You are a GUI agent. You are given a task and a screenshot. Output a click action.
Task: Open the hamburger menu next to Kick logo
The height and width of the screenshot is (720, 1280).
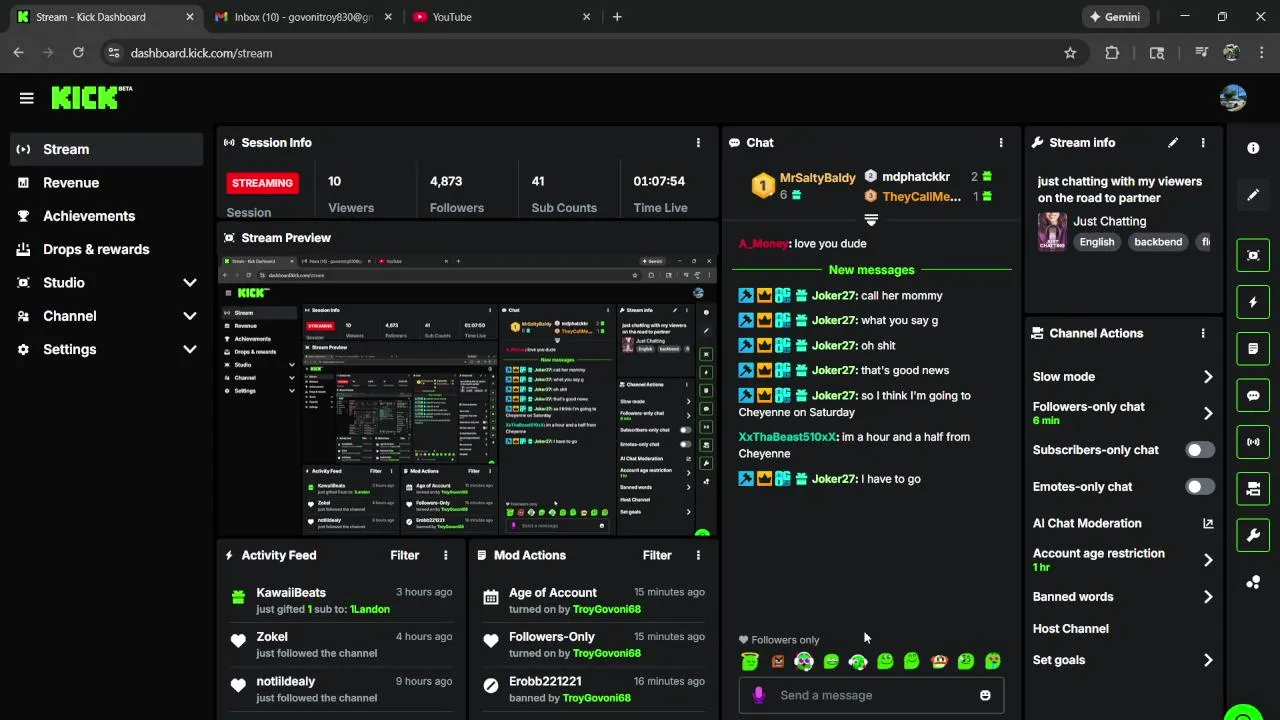point(26,98)
